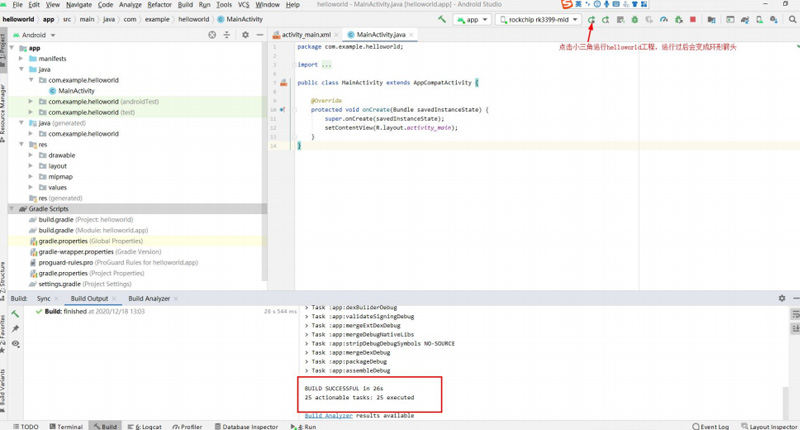This screenshot has width=800, height=430.
Task: Switch to the Sync tab in Build panel
Action: 43,298
